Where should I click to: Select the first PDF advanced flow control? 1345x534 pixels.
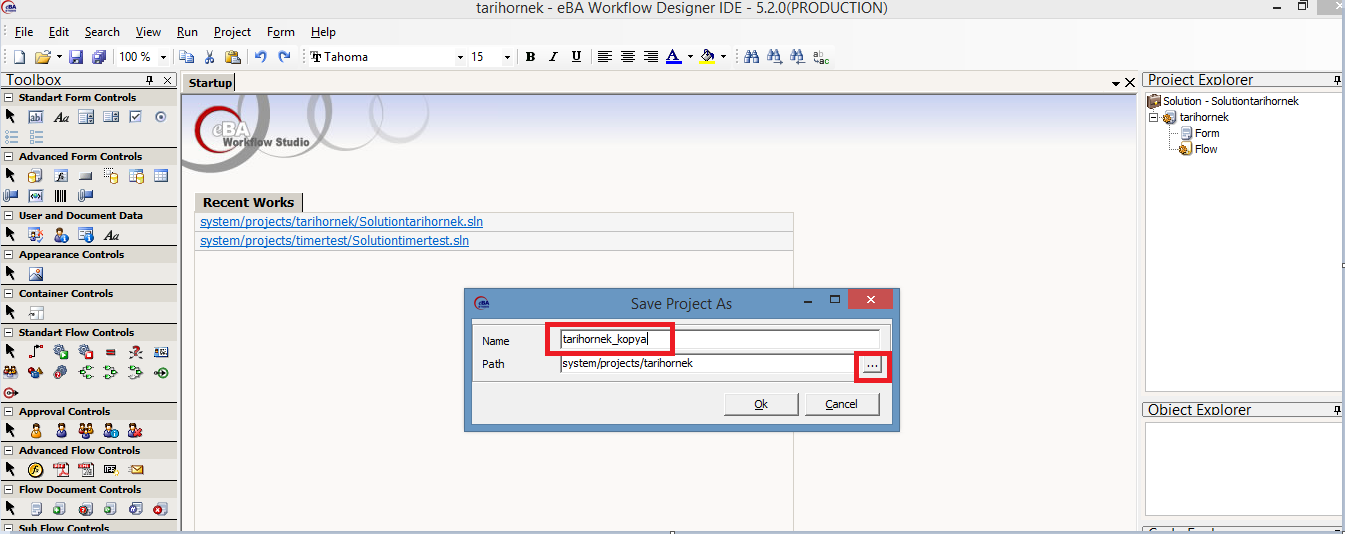click(x=61, y=469)
